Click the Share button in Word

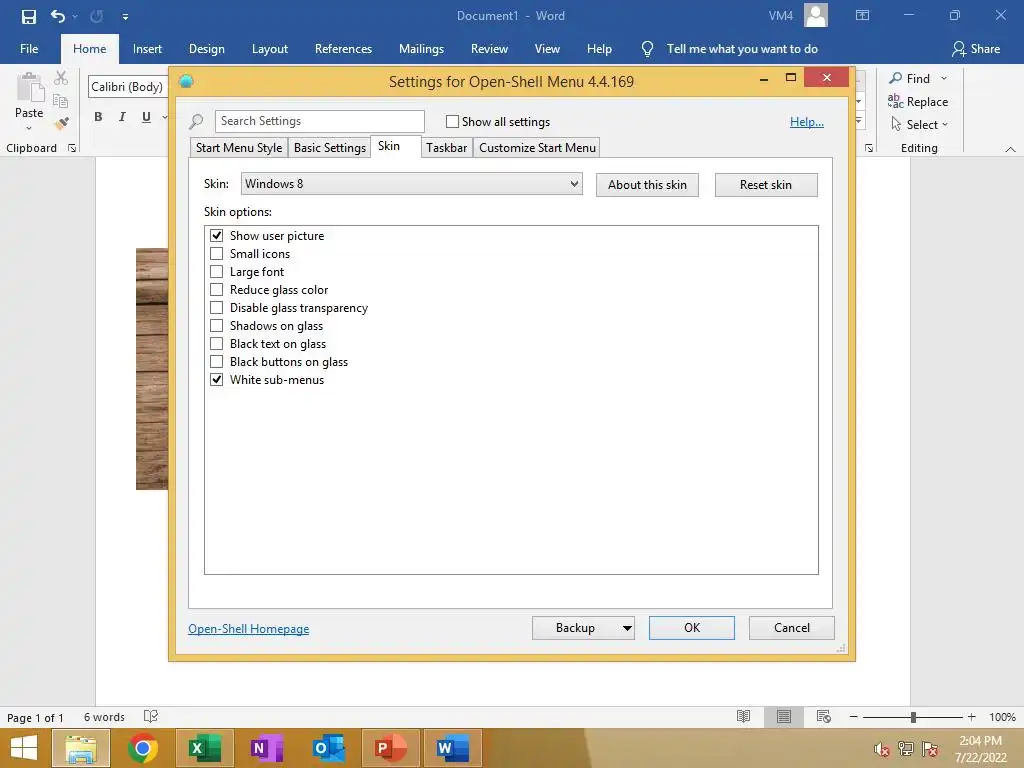(976, 49)
